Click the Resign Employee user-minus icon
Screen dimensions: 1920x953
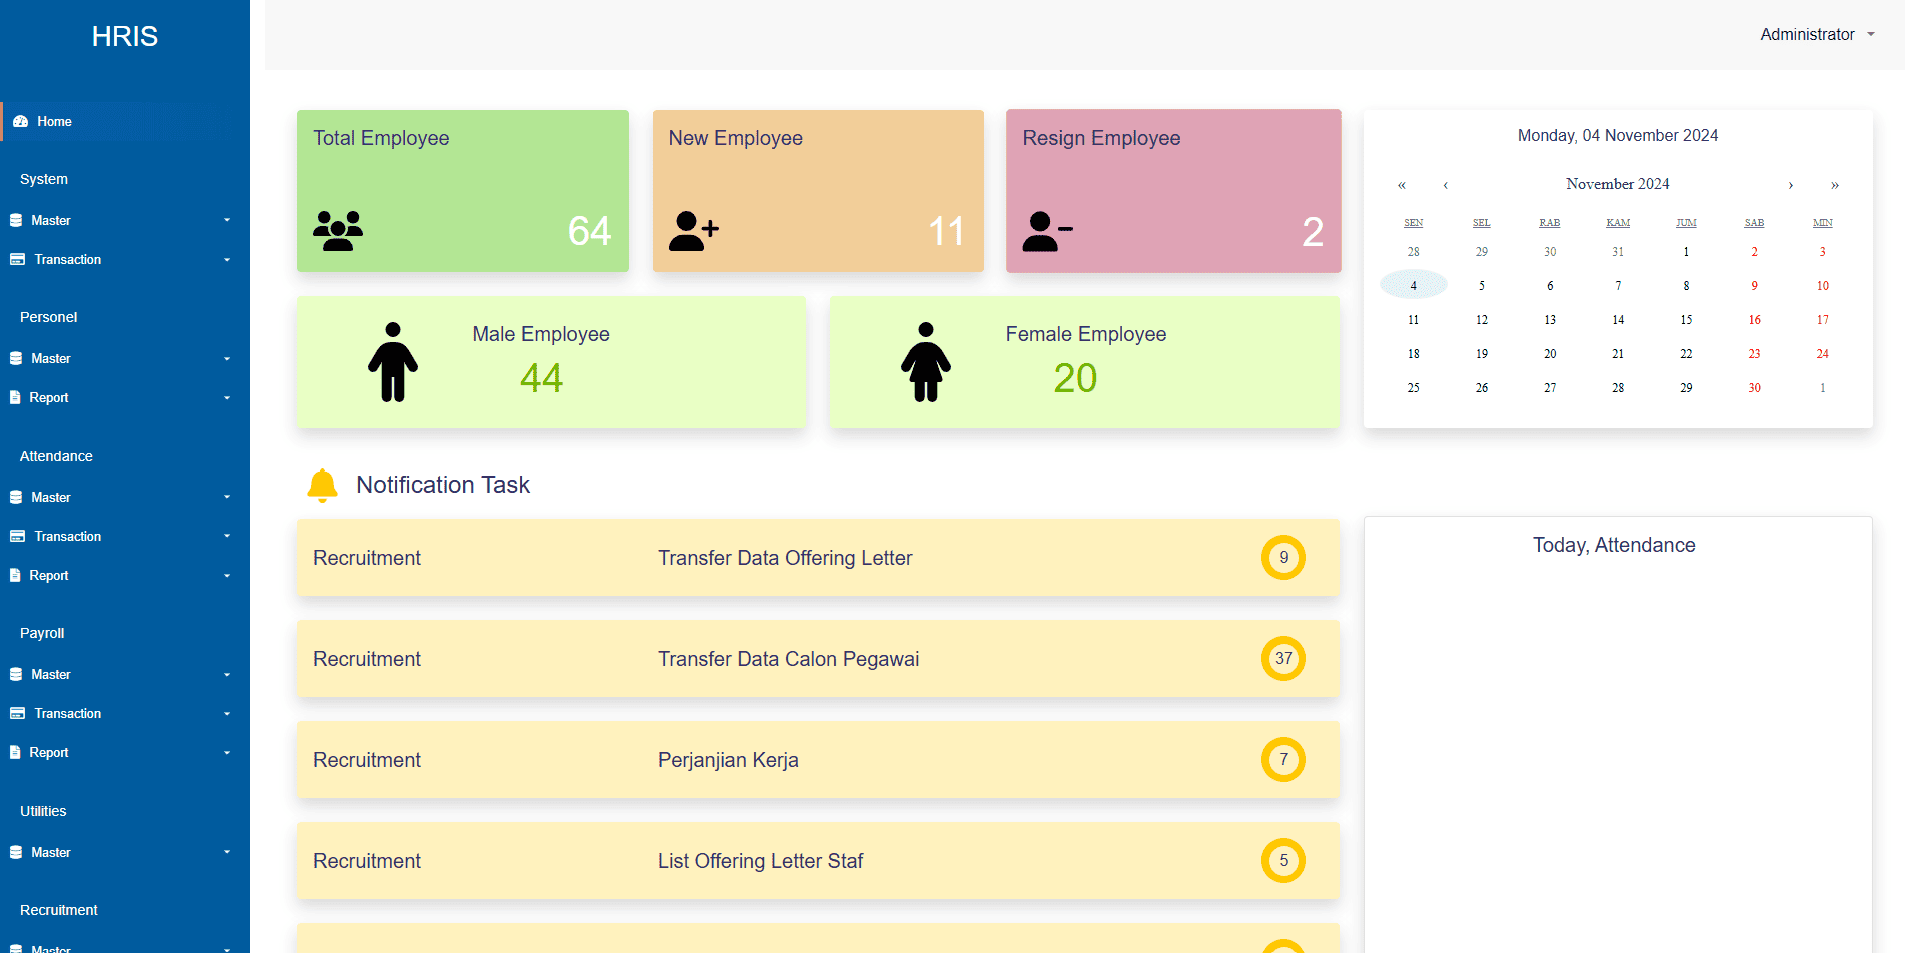pos(1046,231)
